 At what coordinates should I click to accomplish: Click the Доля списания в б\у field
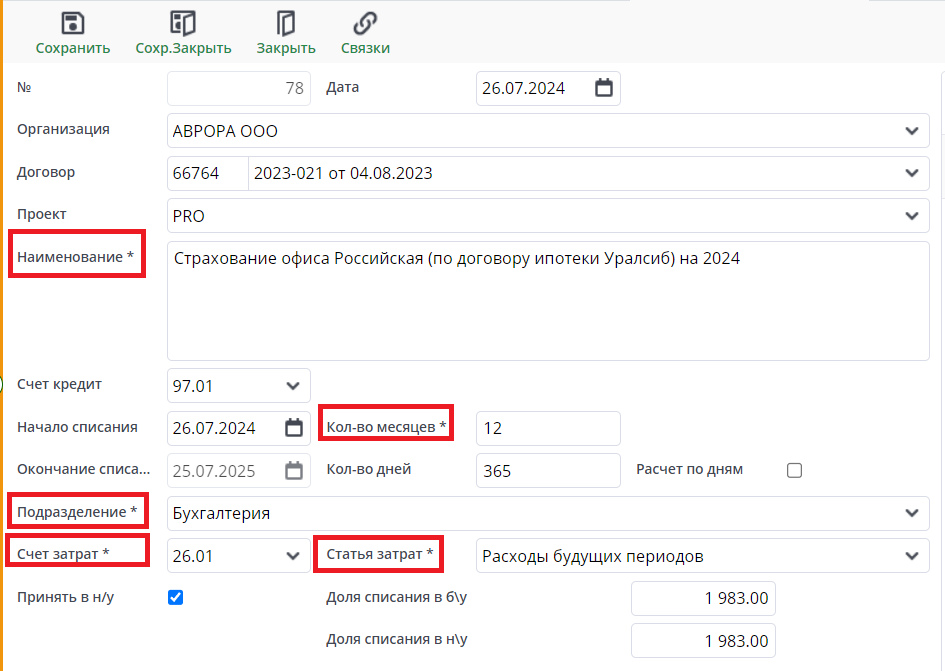pos(703,598)
